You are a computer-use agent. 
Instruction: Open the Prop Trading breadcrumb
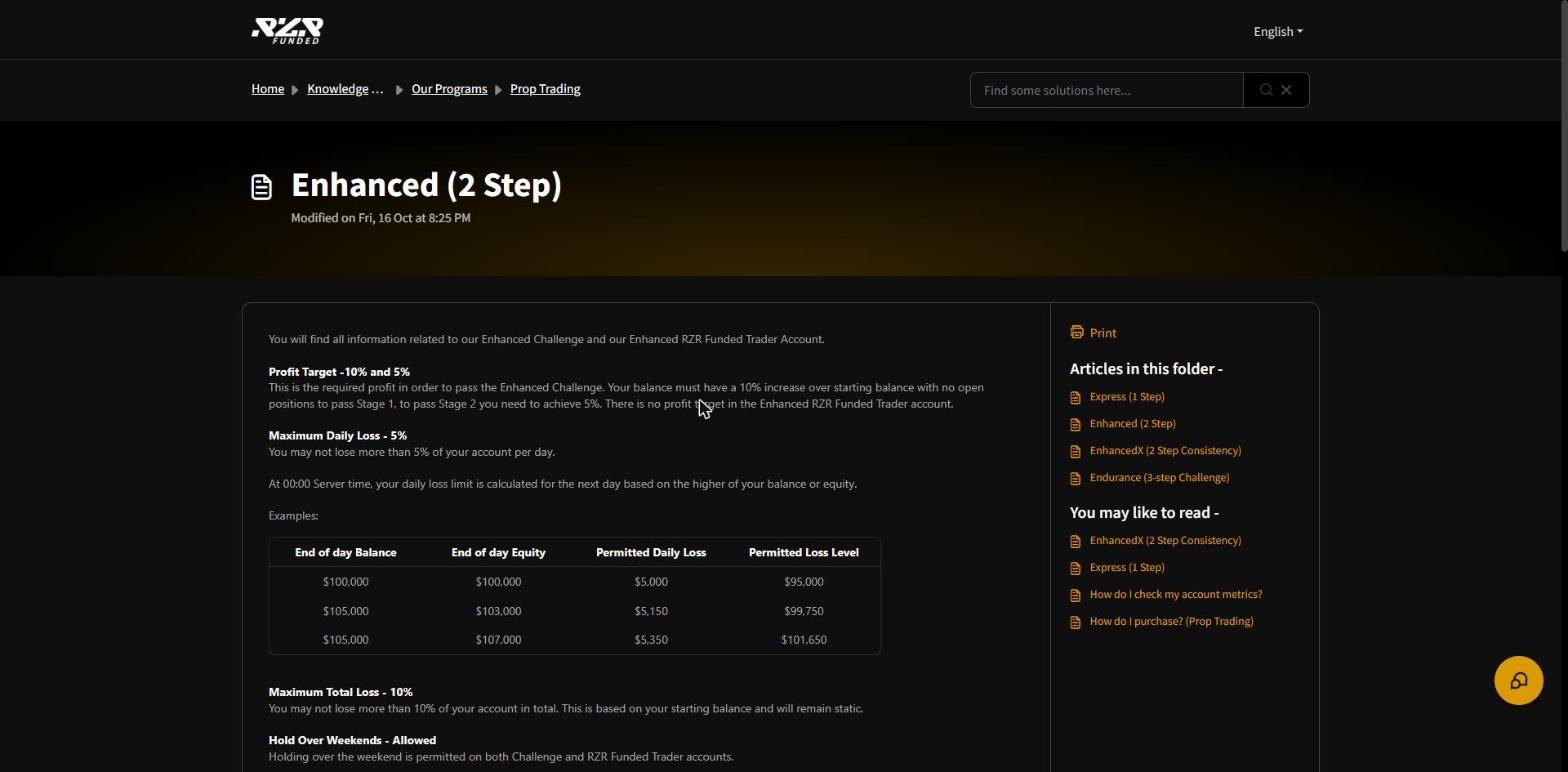coord(545,89)
